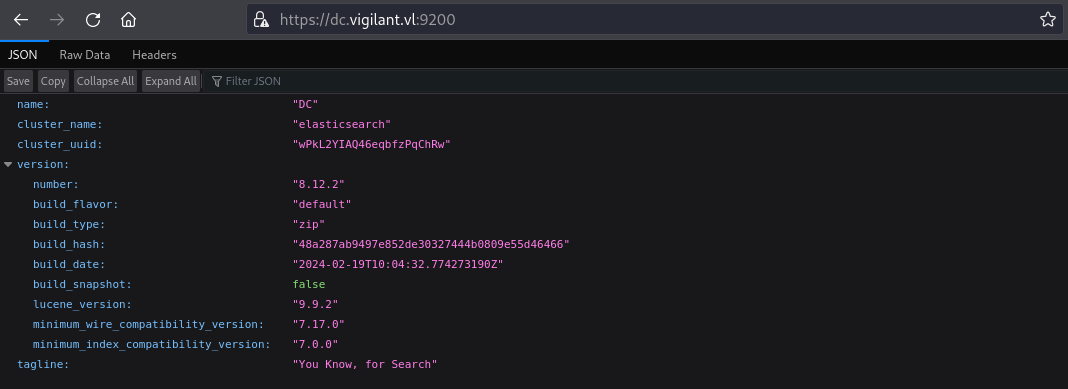The height and width of the screenshot is (389, 1068).
Task: Click the tagline key row
Action: pyautogui.click(x=534, y=364)
